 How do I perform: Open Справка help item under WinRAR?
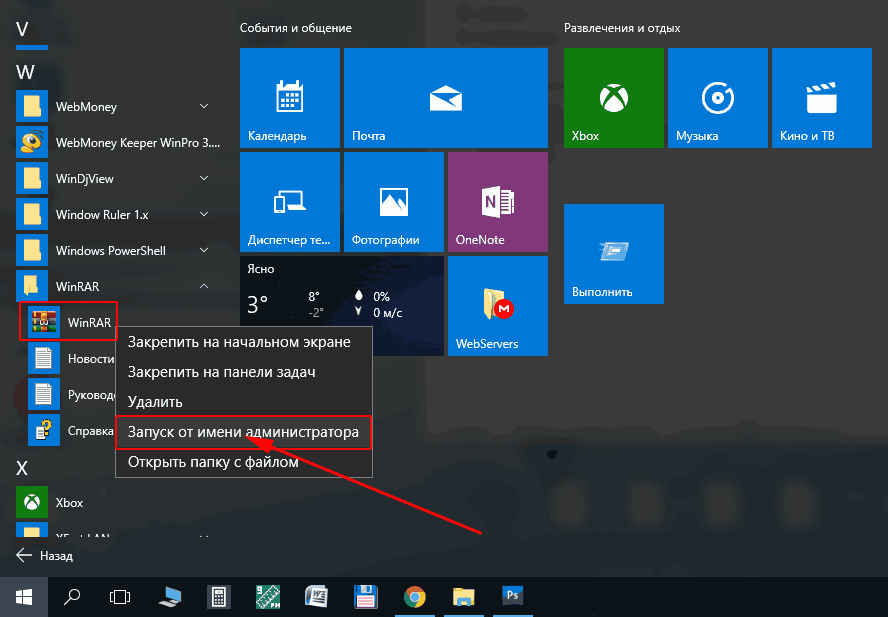71,431
